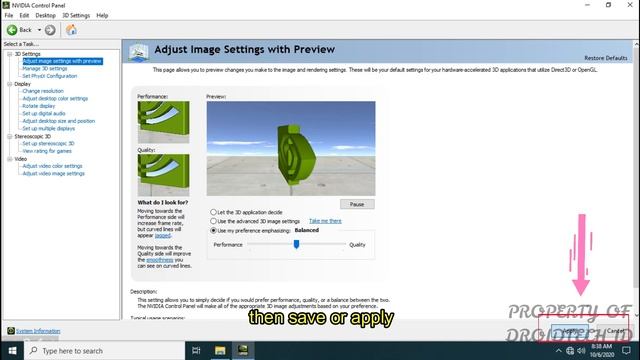
Task: Open Adjust video color settings
Action: click(x=52, y=166)
